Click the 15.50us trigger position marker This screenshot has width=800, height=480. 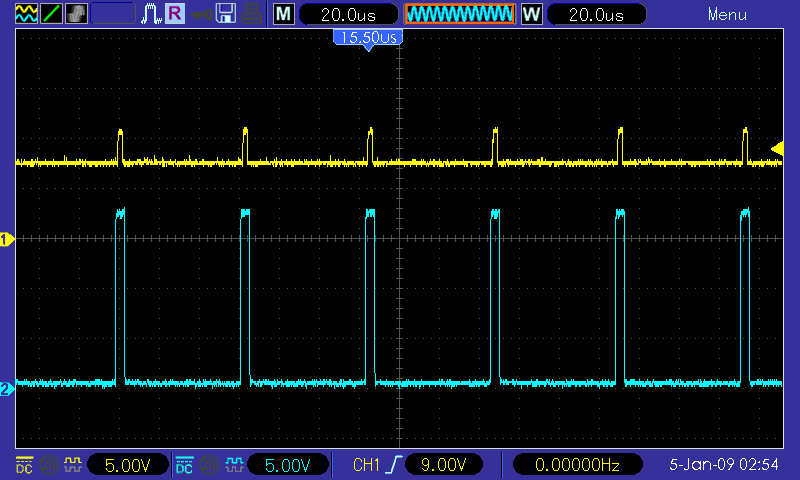[368, 39]
